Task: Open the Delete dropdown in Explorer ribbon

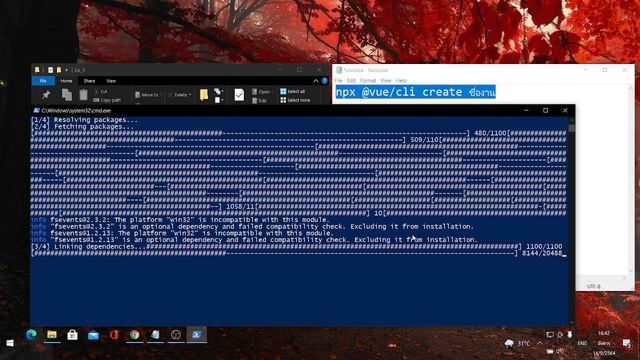Action: click(180, 95)
